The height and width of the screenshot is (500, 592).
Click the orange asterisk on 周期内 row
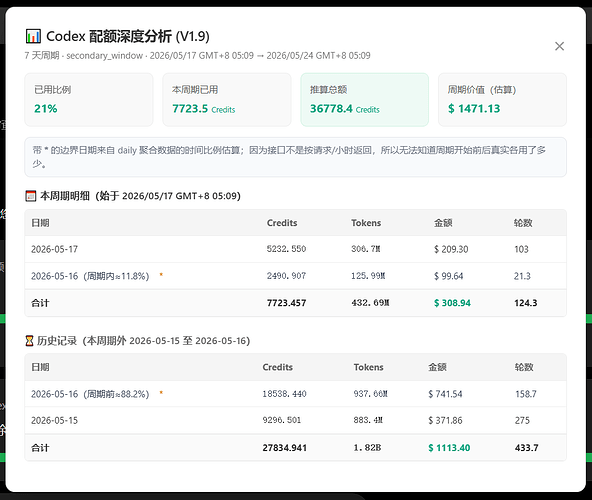point(161,275)
